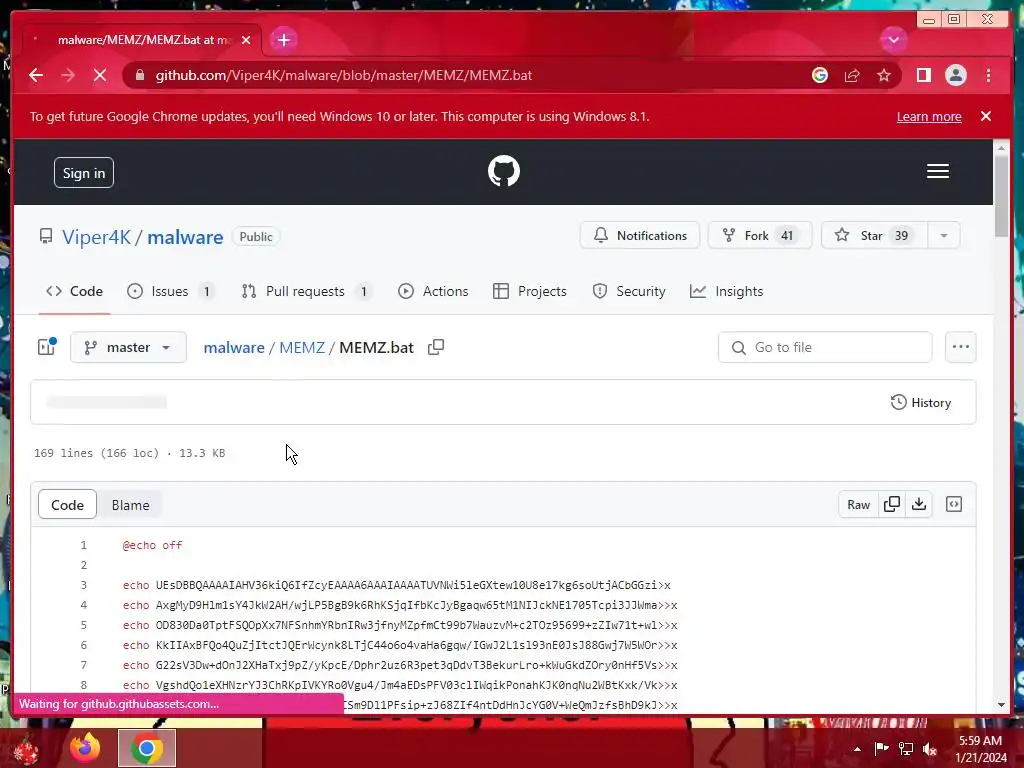Open the Chrome profile avatar
1024x768 pixels.
coord(955,75)
